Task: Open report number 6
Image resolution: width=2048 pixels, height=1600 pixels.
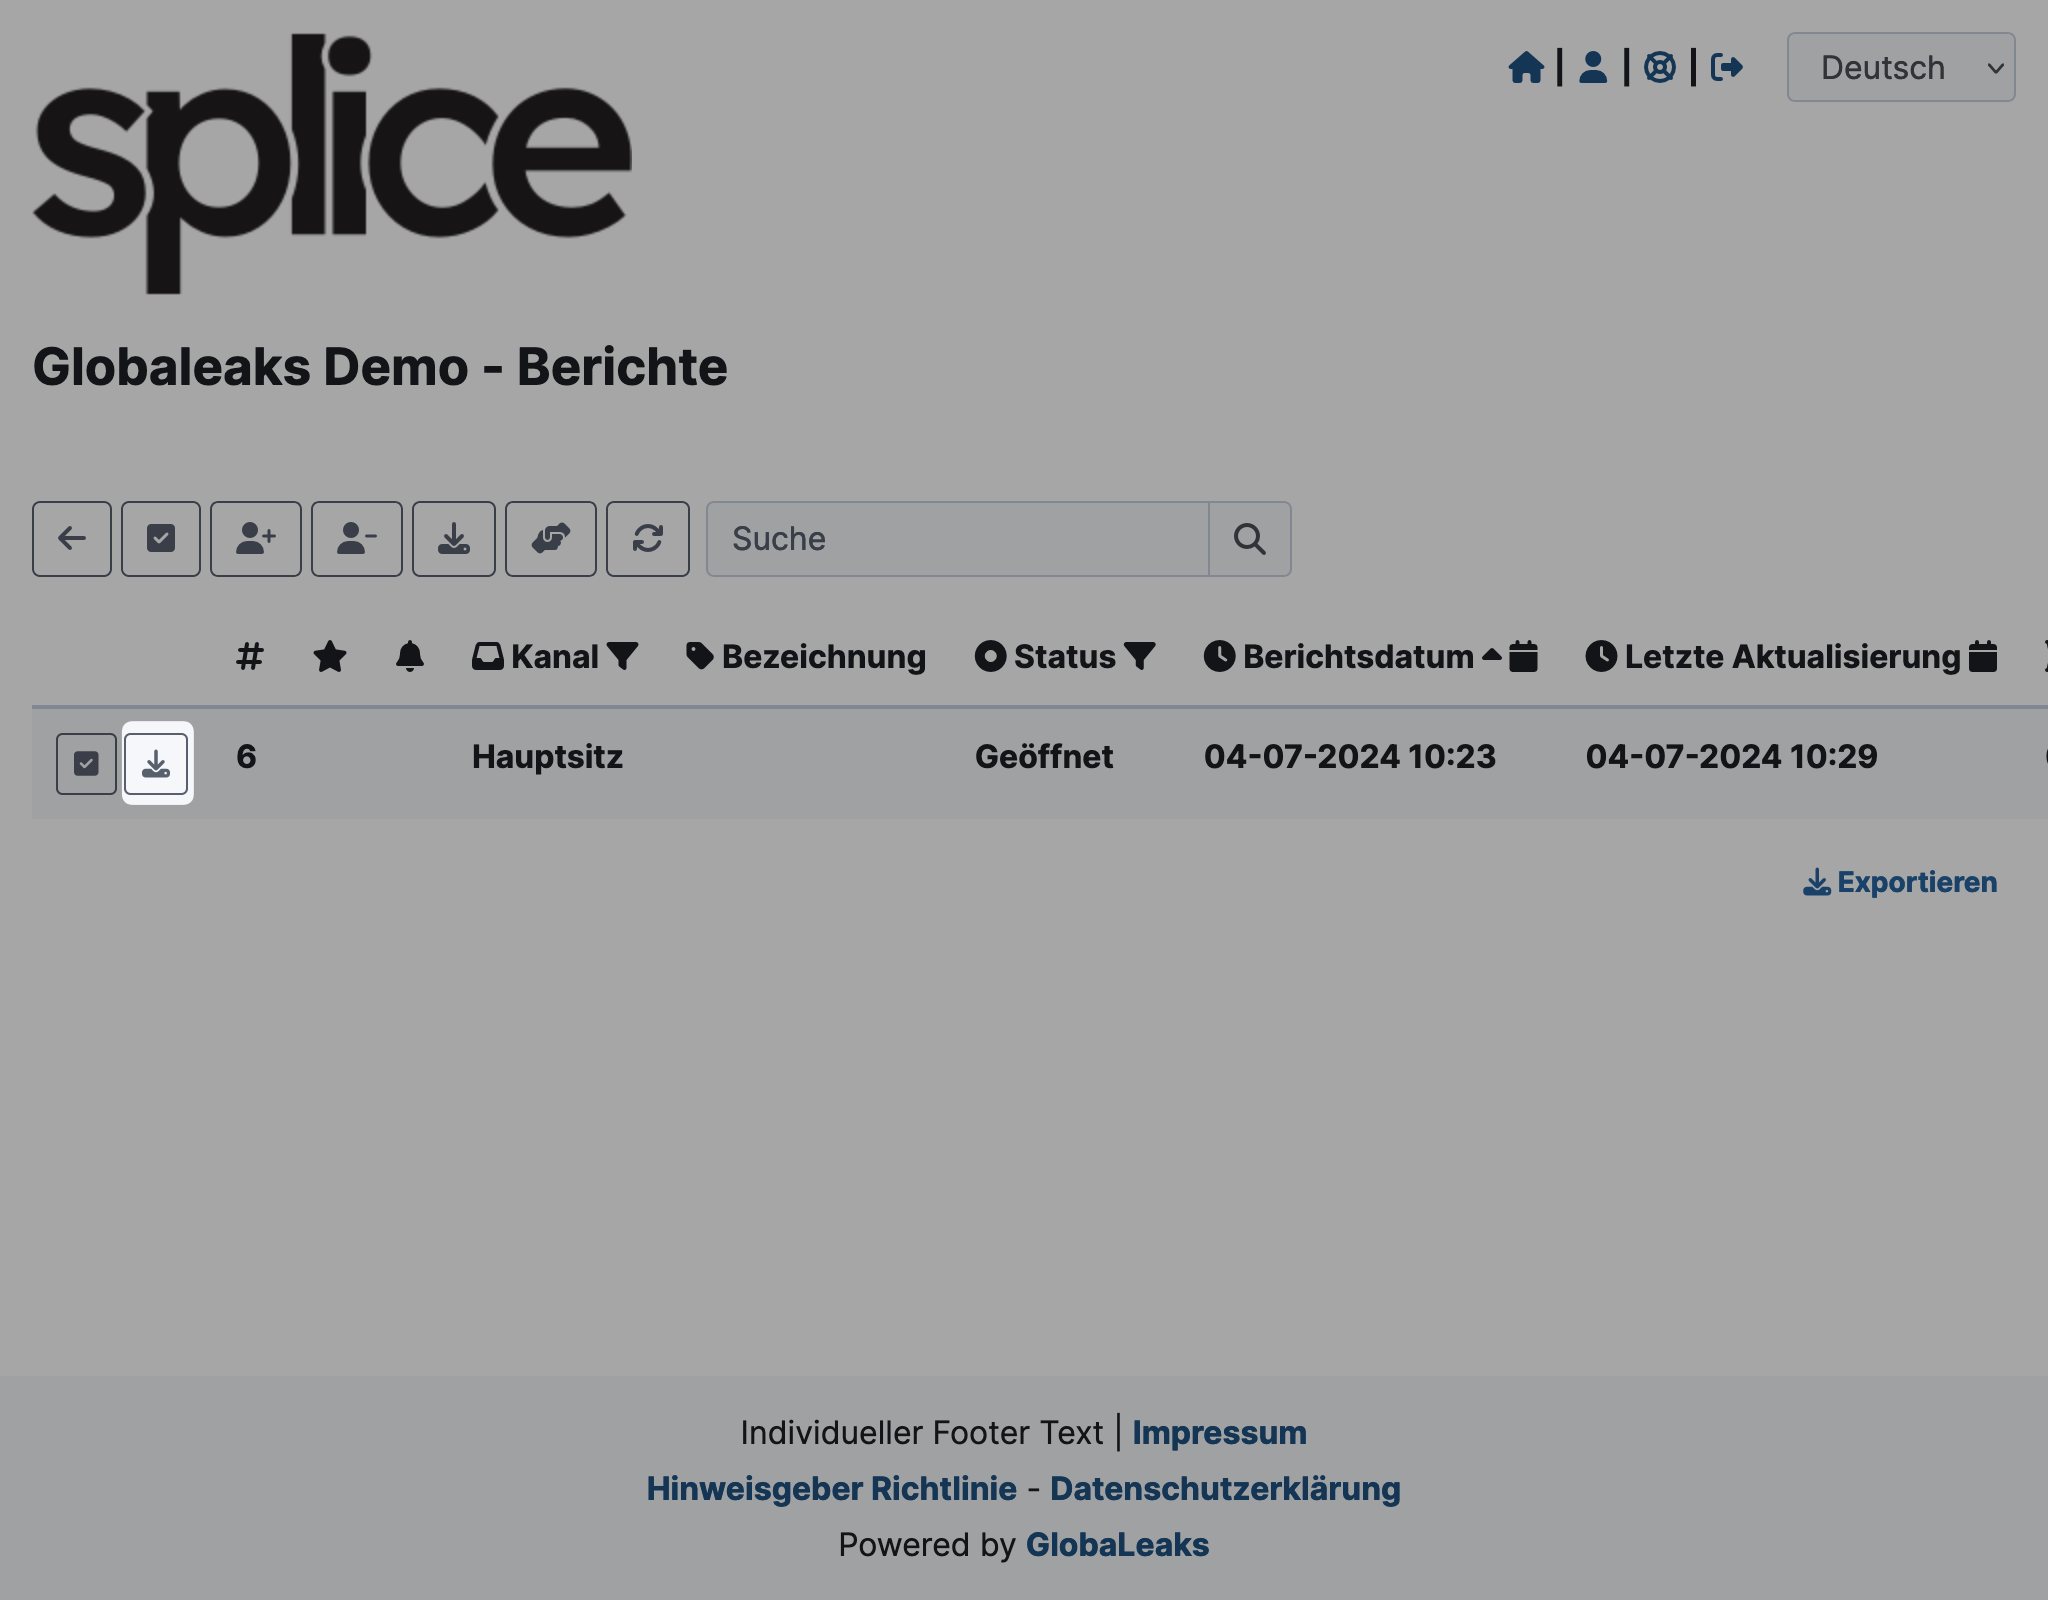Action: [246, 757]
